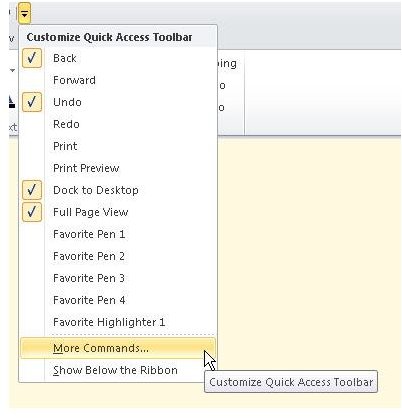Click the font color icon behind menu

click(12, 102)
